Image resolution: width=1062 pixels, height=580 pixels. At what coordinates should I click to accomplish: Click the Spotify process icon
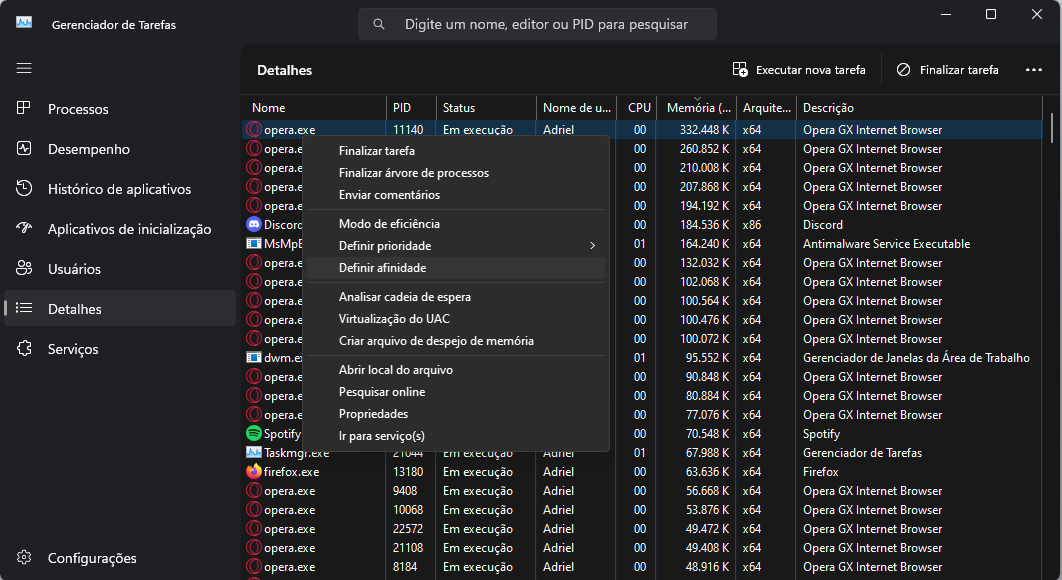click(x=254, y=433)
